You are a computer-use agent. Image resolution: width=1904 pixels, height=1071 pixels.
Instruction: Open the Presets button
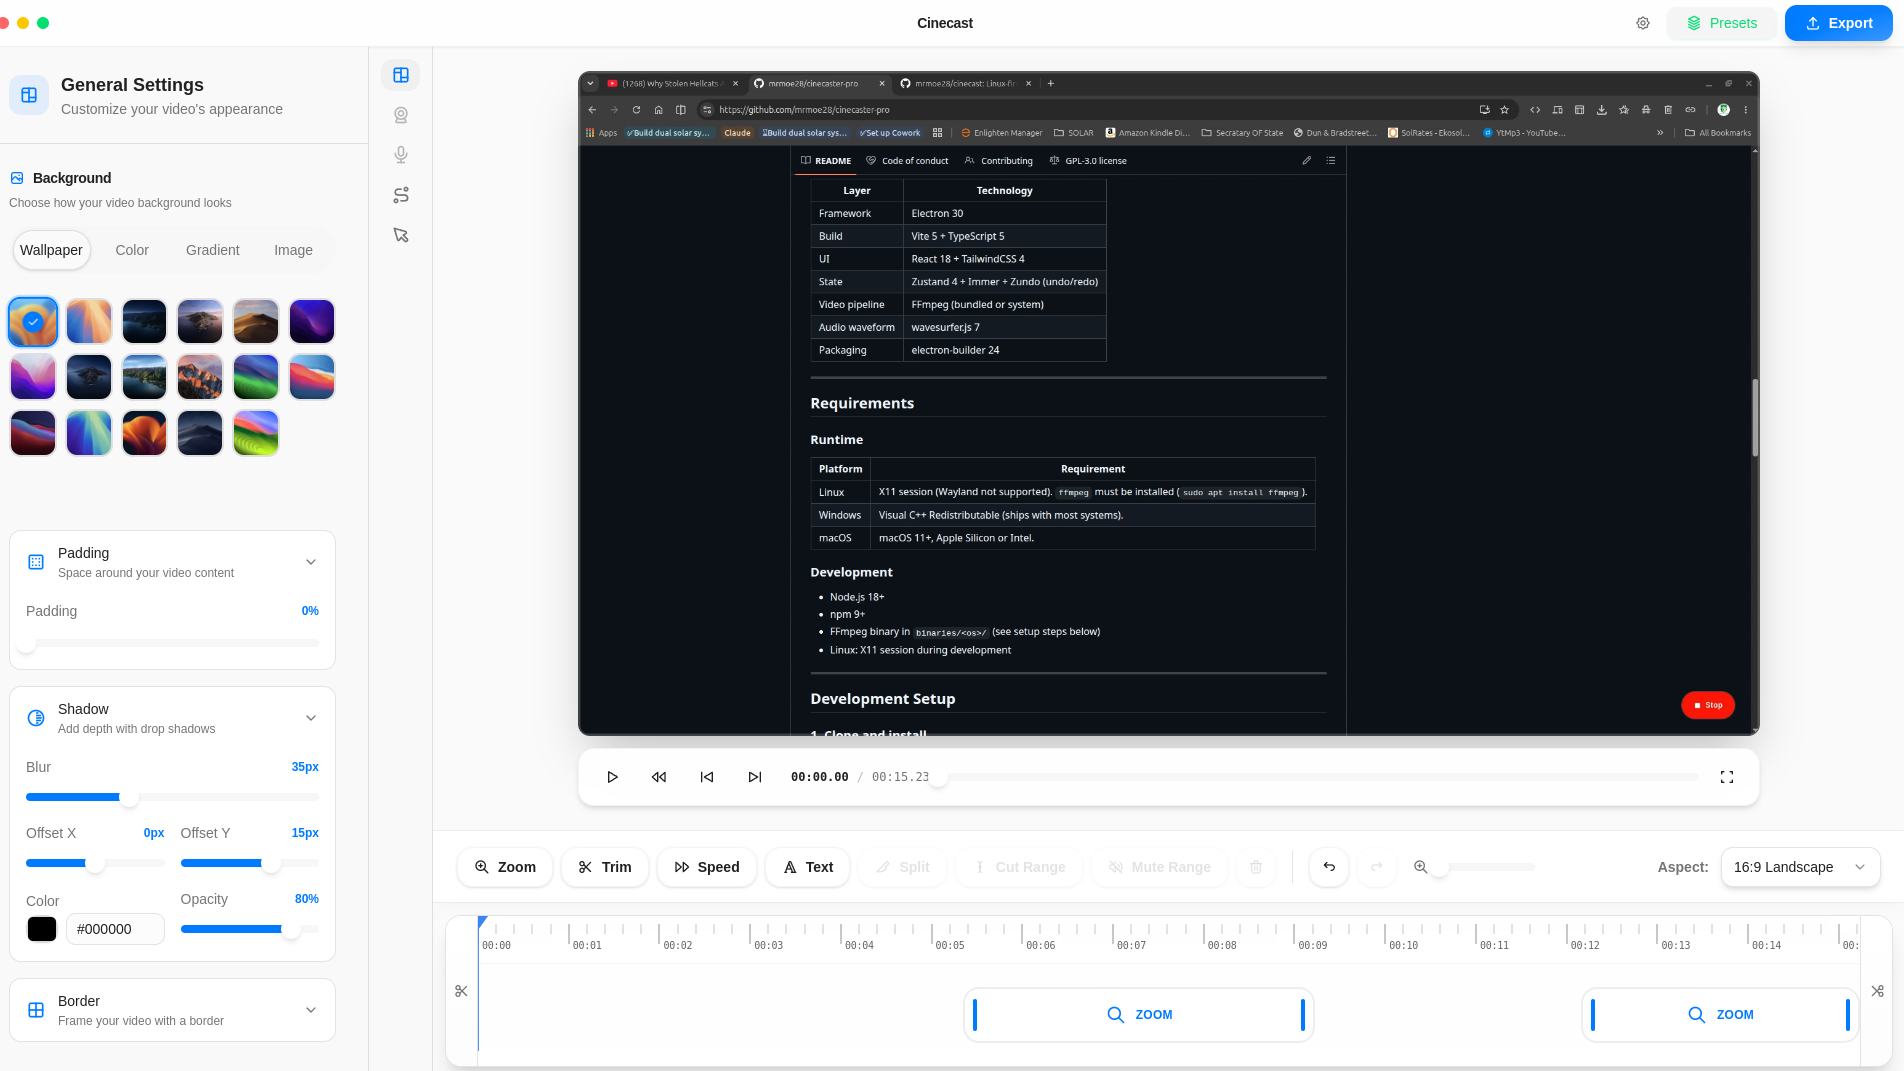[1722, 23]
